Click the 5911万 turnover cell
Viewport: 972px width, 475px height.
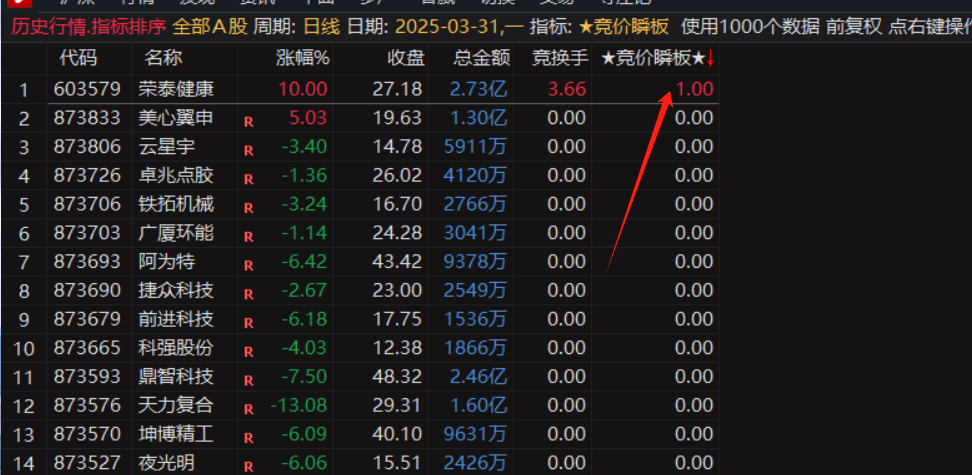click(x=475, y=146)
